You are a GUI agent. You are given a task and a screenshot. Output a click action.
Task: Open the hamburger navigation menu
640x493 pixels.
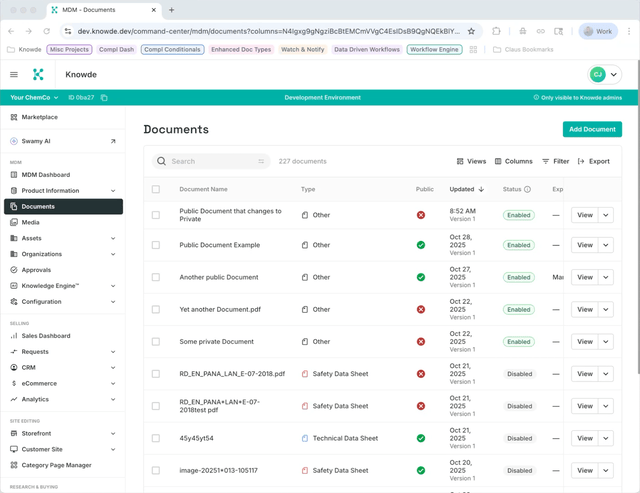click(x=14, y=74)
